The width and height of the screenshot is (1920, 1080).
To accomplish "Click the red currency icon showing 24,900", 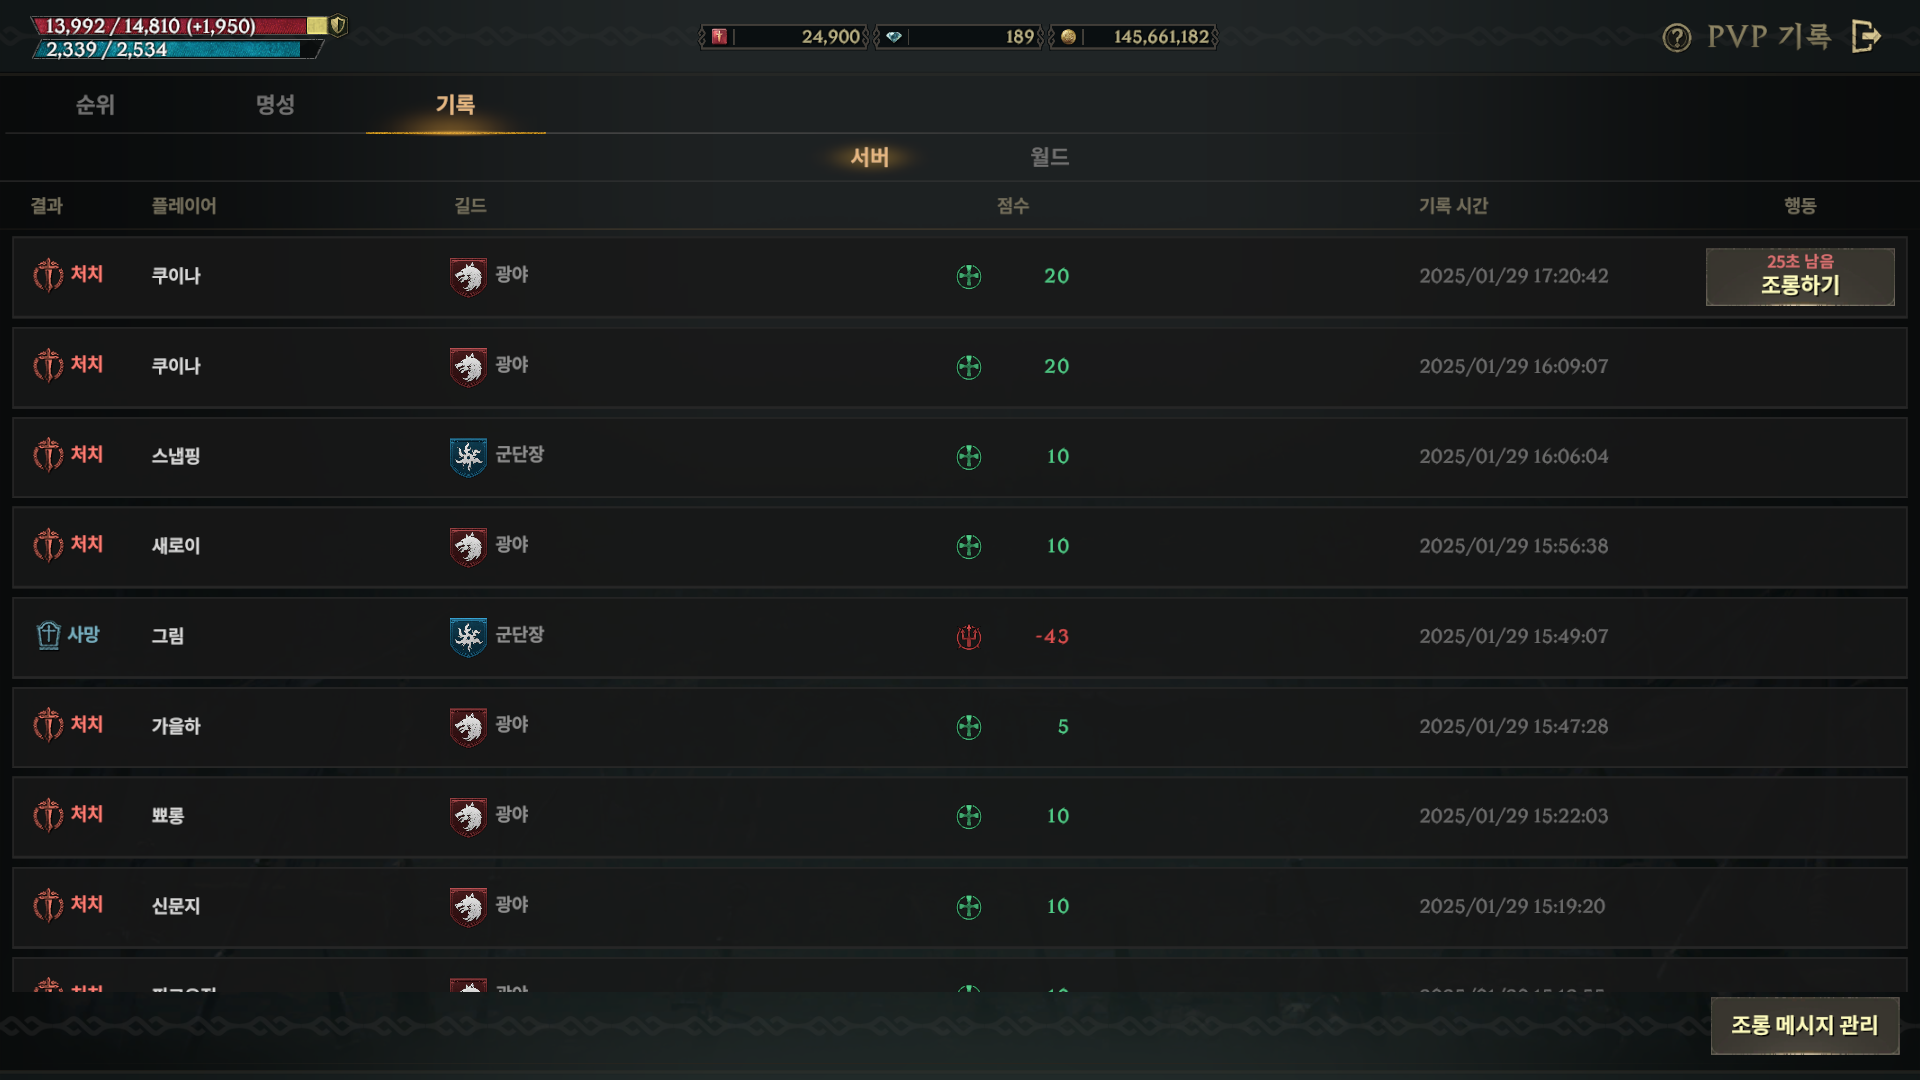I will point(719,37).
